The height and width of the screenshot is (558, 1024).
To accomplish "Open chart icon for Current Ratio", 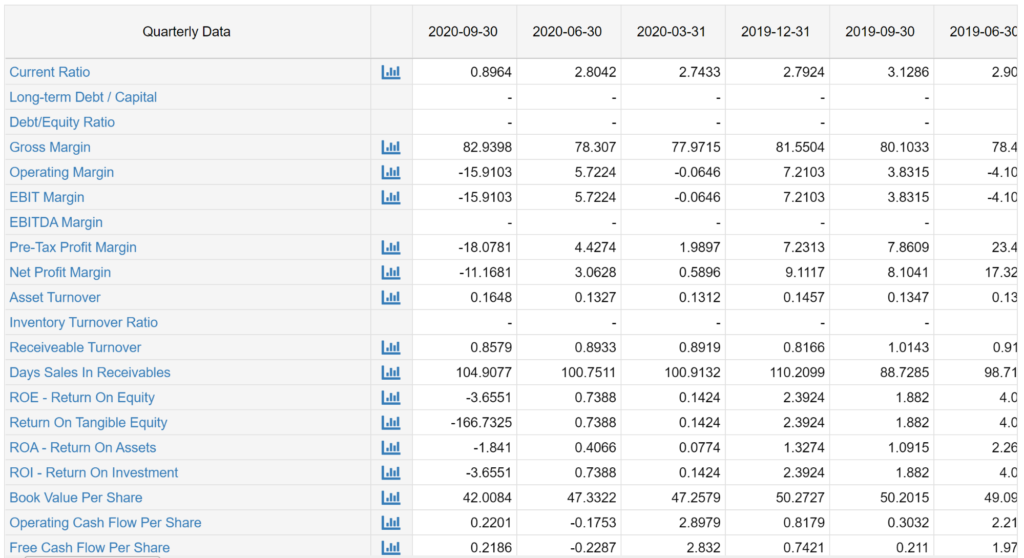I will 390,72.
